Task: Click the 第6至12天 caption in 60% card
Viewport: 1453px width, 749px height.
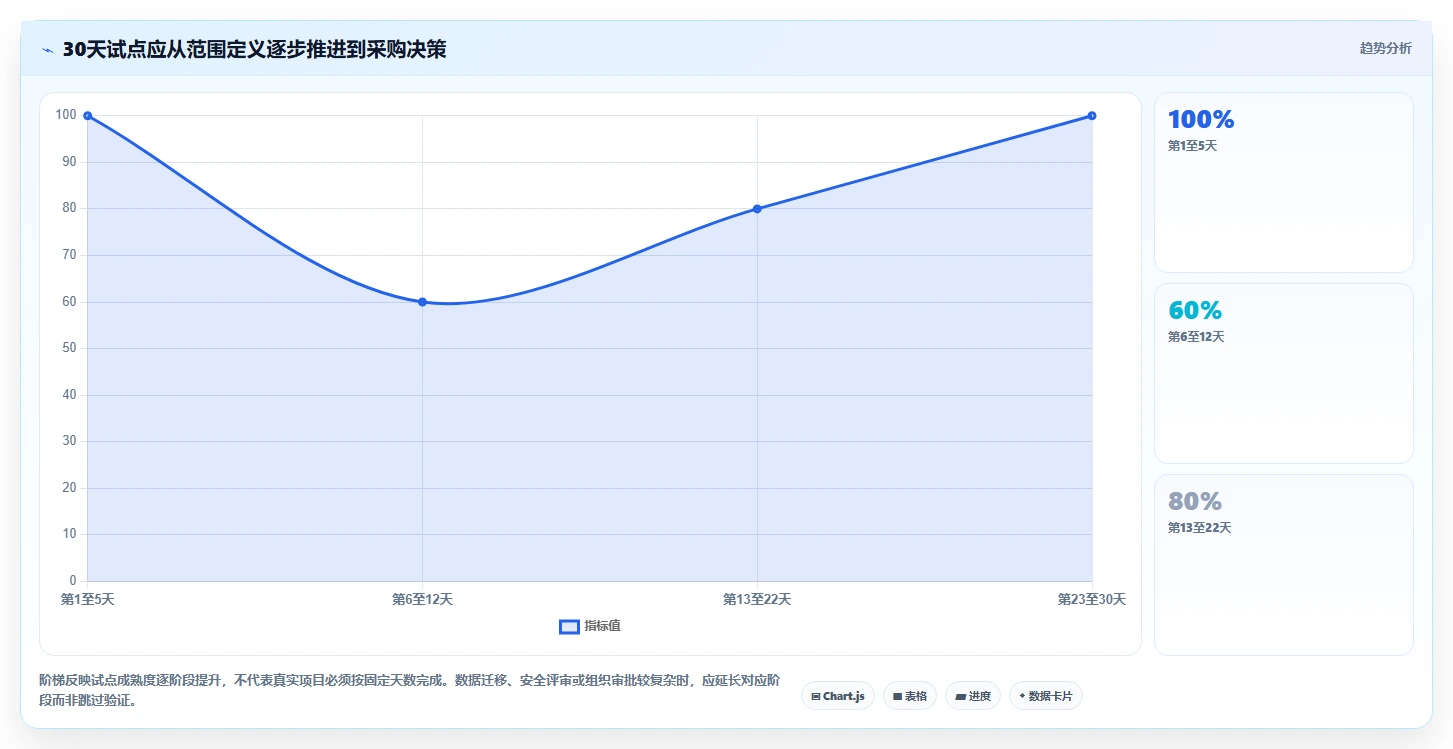Action: (x=1196, y=337)
